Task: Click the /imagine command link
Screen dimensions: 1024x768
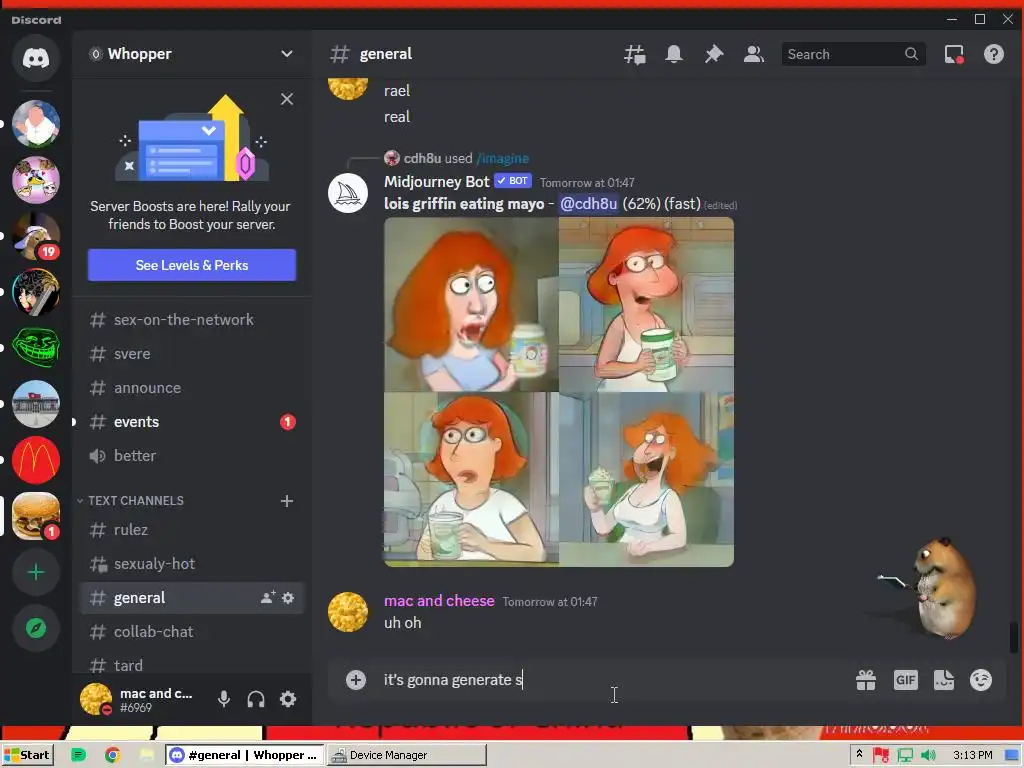Action: [x=503, y=159]
